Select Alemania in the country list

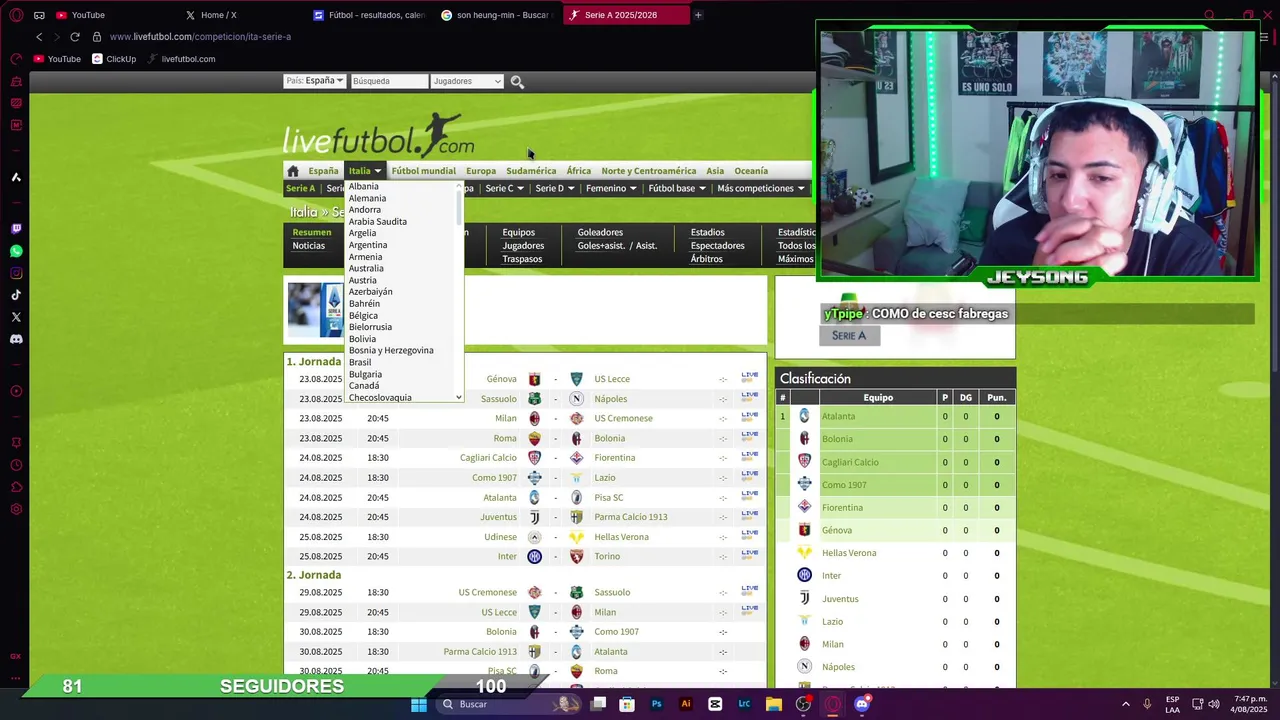pyautogui.click(x=367, y=198)
